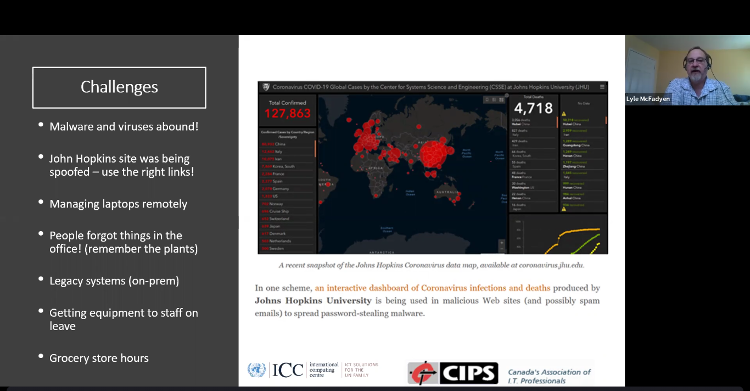Click the legend icon in the map toolbar
Screen dimensions: 750x391
point(494,100)
